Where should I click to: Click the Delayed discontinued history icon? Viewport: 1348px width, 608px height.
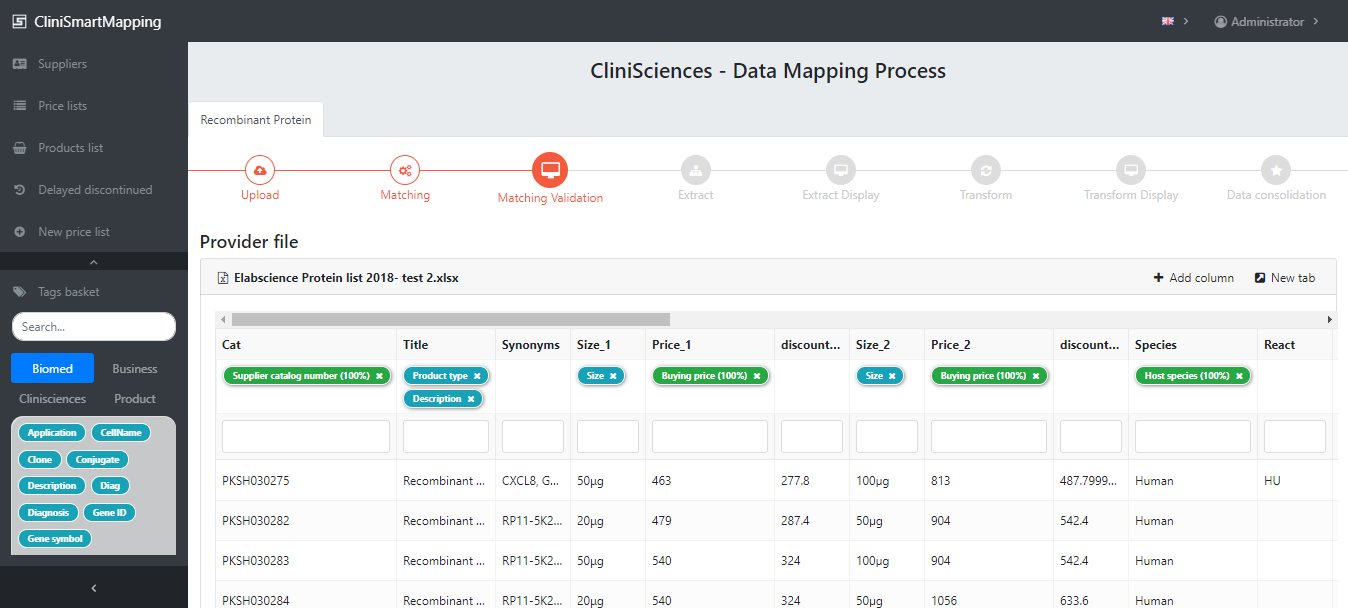(19, 190)
